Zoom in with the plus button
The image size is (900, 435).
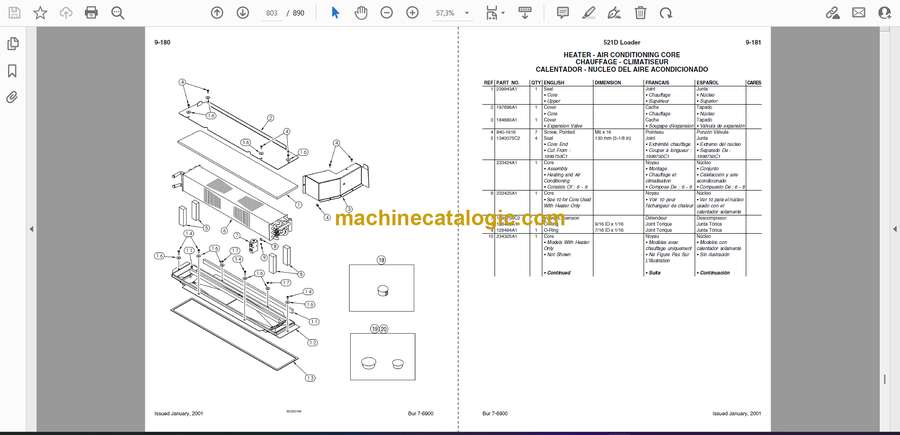(x=413, y=13)
